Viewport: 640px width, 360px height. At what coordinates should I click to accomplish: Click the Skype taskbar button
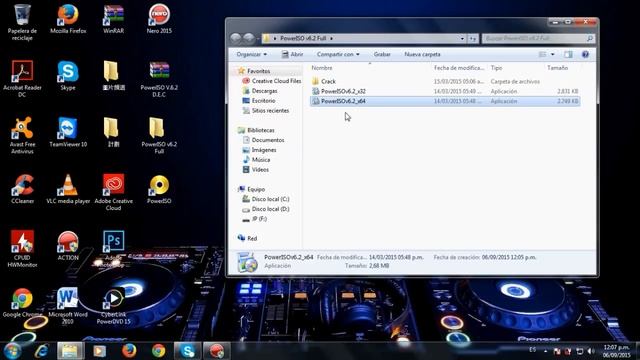pyautogui.click(x=187, y=351)
